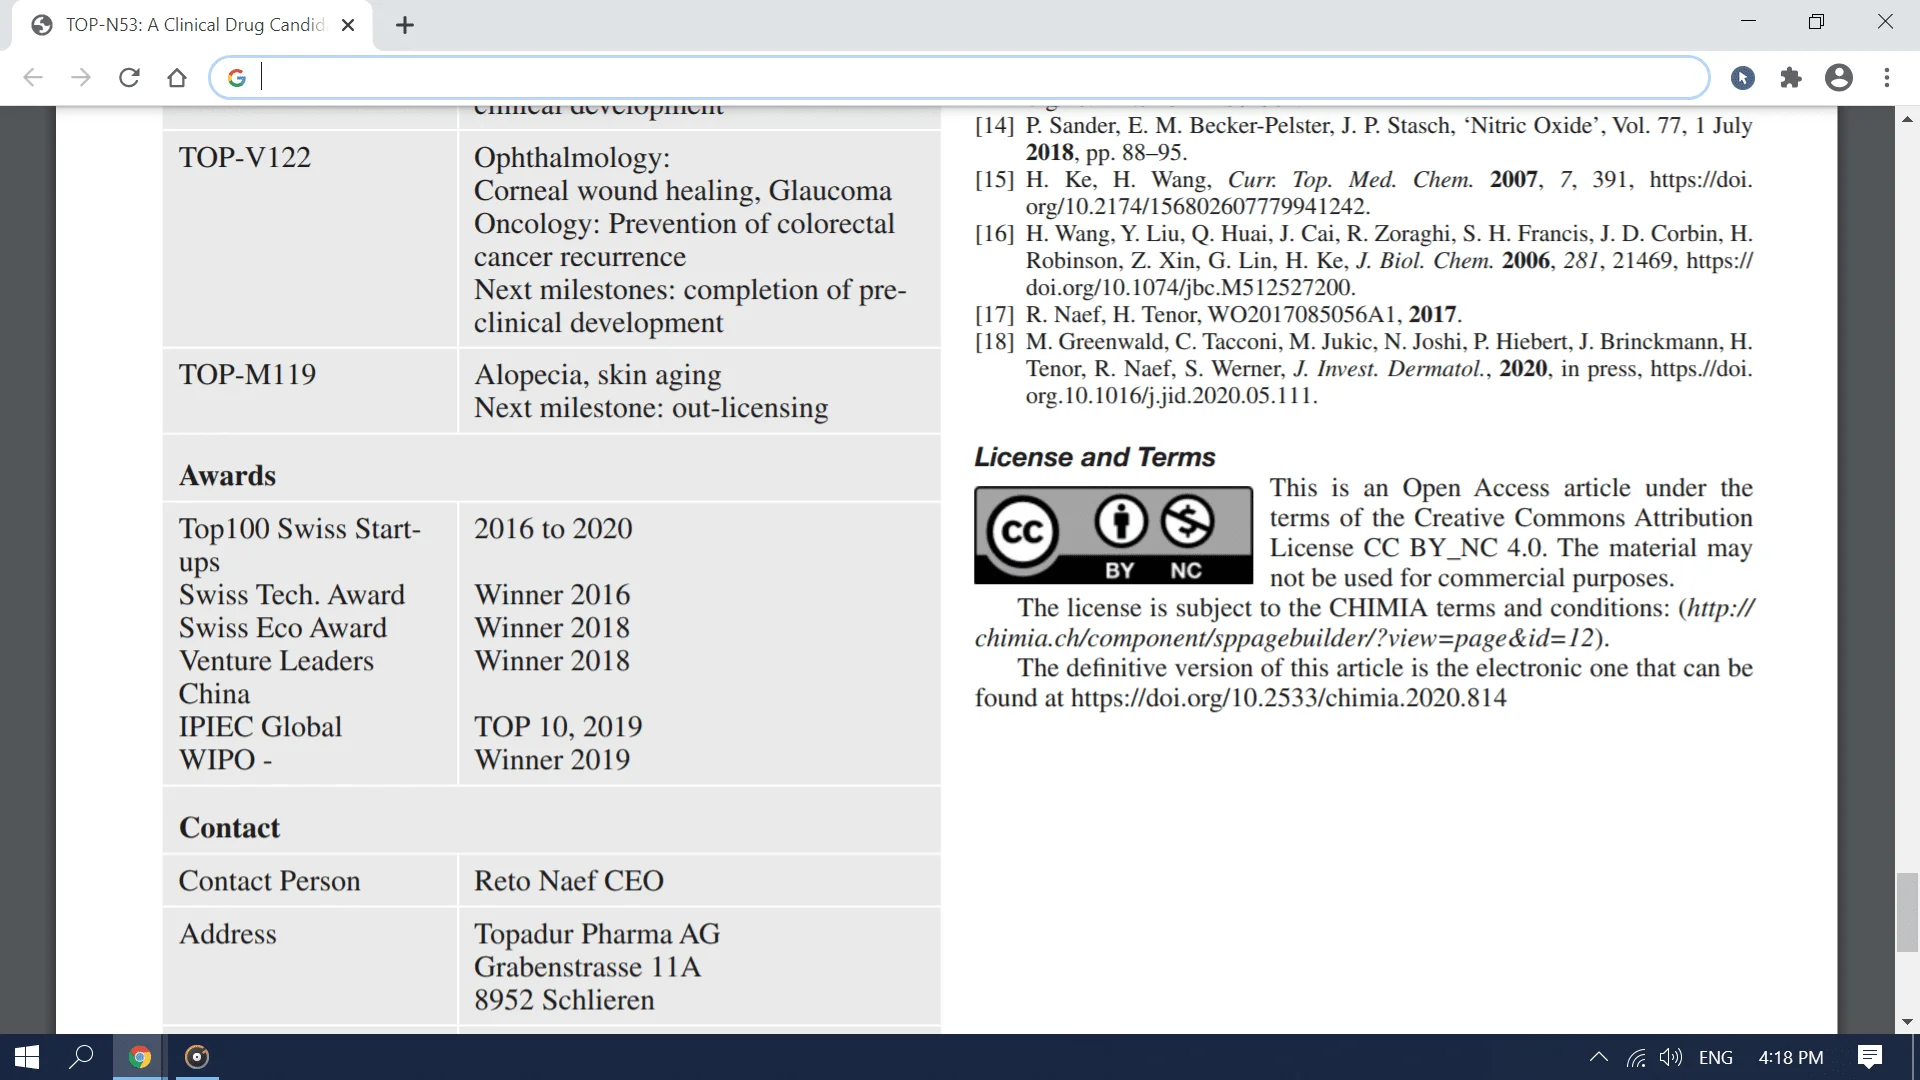Click 'Winner 2019' text
Image resolution: width=1920 pixels, height=1080 pixels.
(x=552, y=760)
